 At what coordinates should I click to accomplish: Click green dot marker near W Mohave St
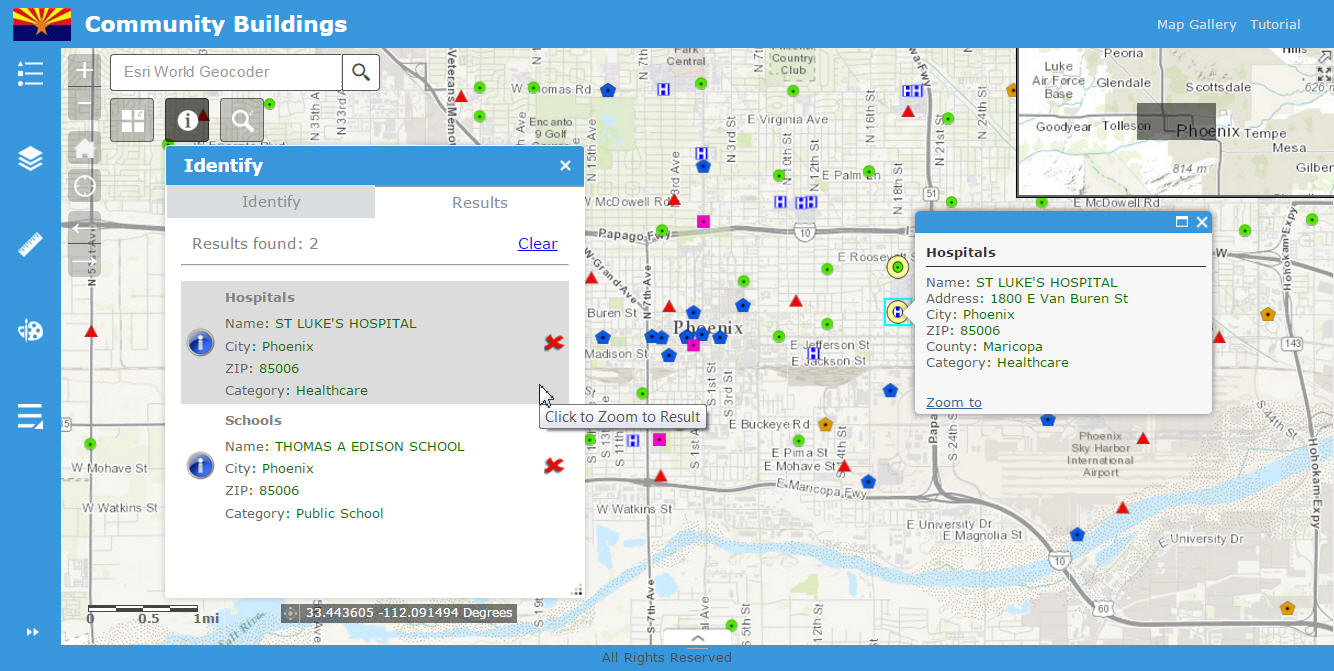point(90,443)
